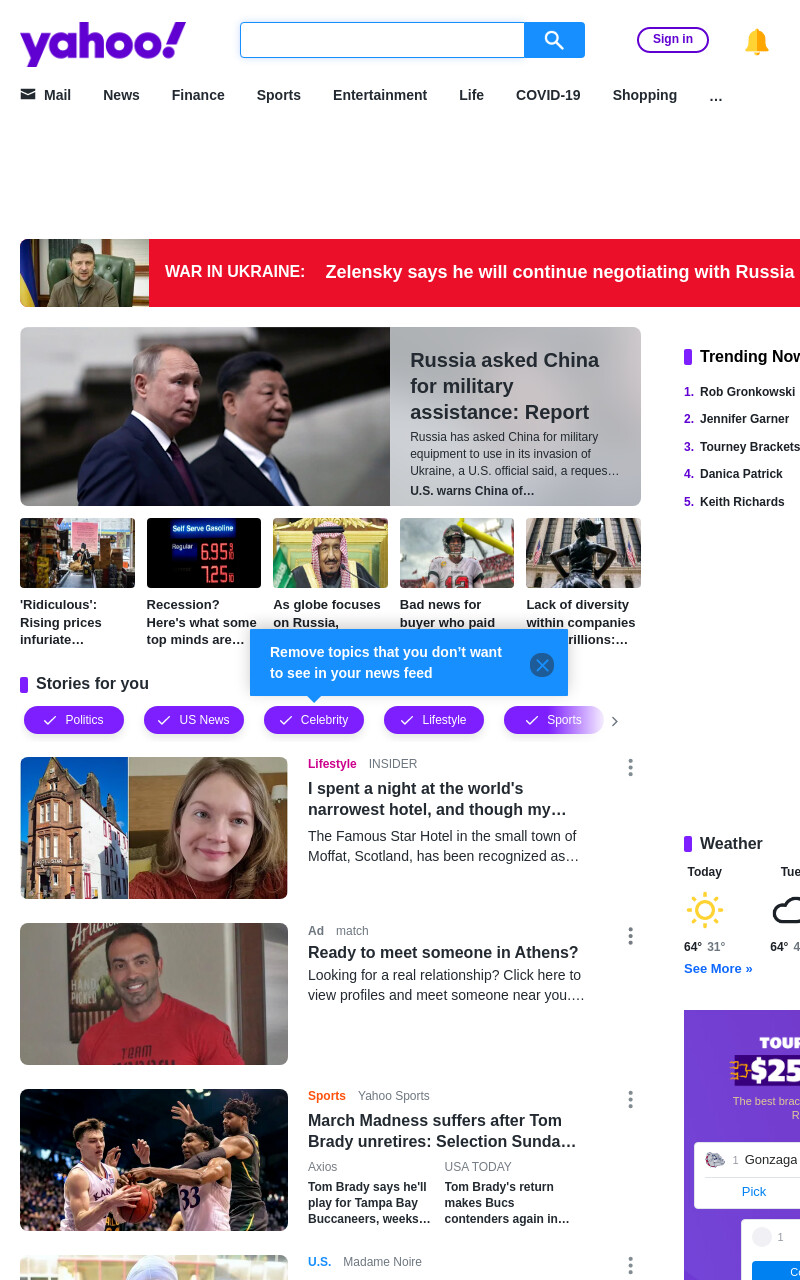The width and height of the screenshot is (800, 1280).
Task: Open the notifications bell
Action: point(757,41)
